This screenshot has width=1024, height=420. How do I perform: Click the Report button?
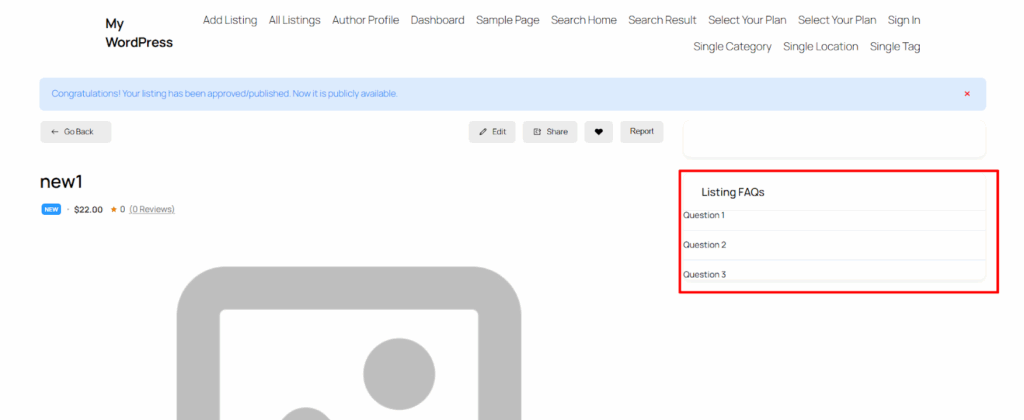(641, 132)
